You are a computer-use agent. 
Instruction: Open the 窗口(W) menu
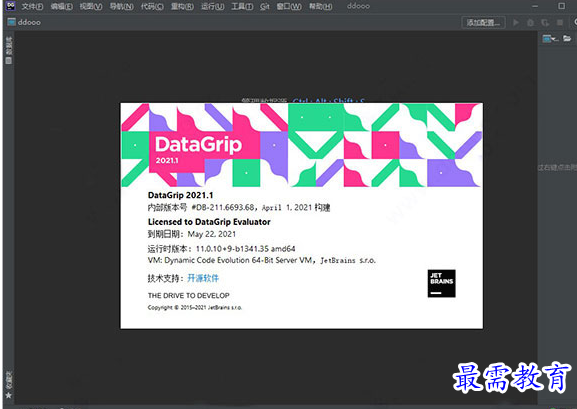[289, 7]
